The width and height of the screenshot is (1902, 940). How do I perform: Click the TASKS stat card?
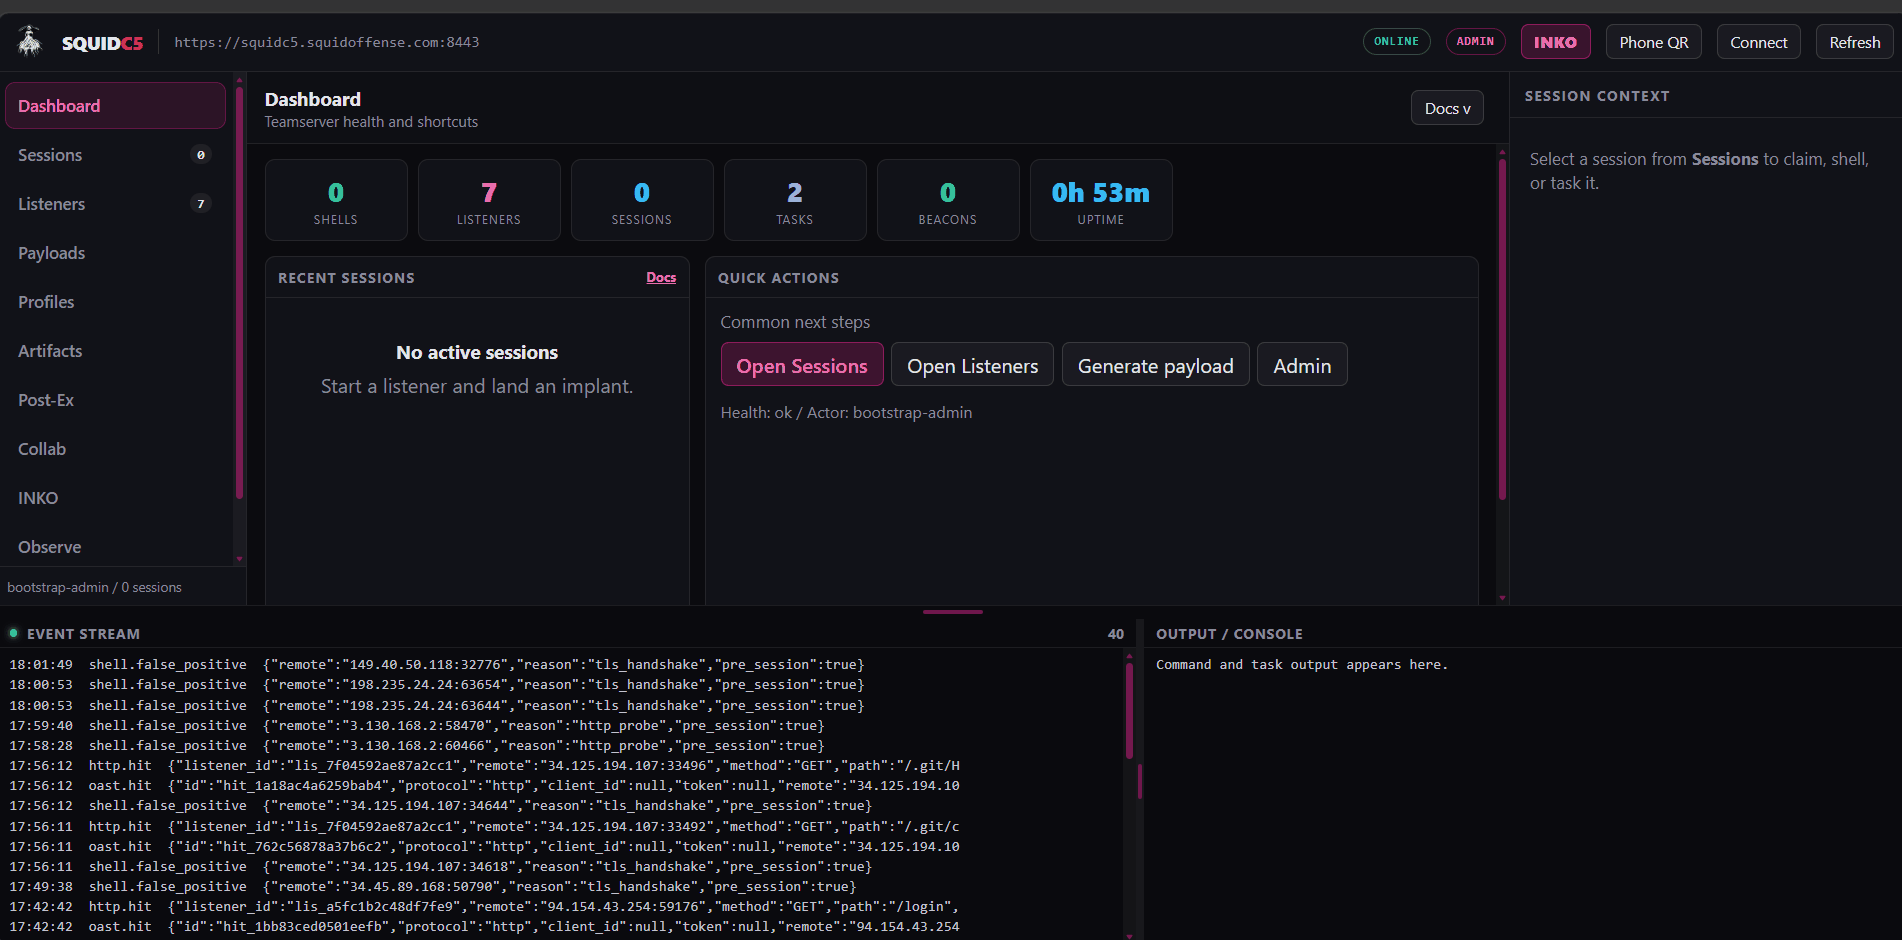795,200
